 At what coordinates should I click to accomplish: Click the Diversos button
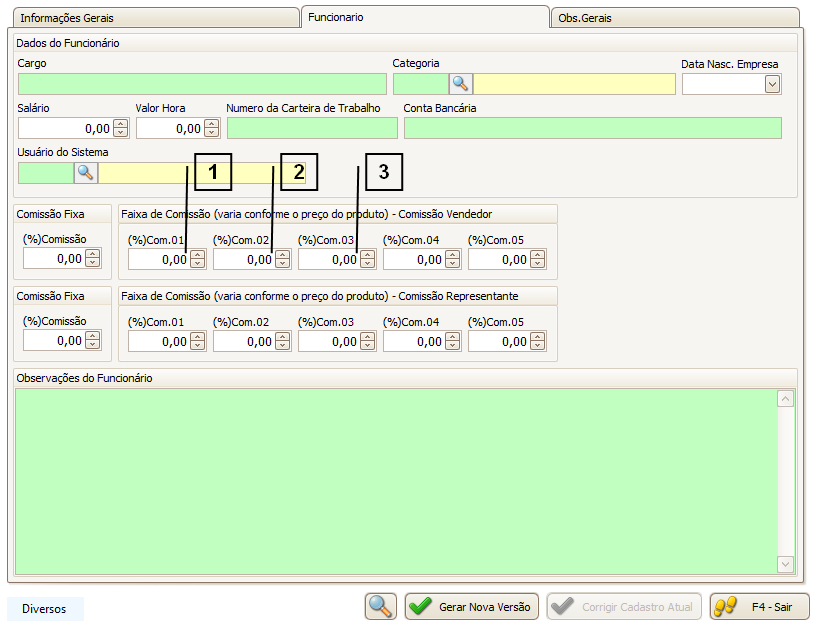[x=44, y=608]
